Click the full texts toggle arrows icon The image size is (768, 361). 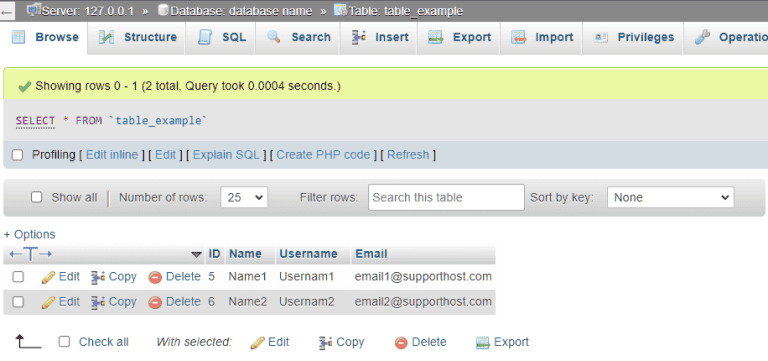tap(30, 254)
